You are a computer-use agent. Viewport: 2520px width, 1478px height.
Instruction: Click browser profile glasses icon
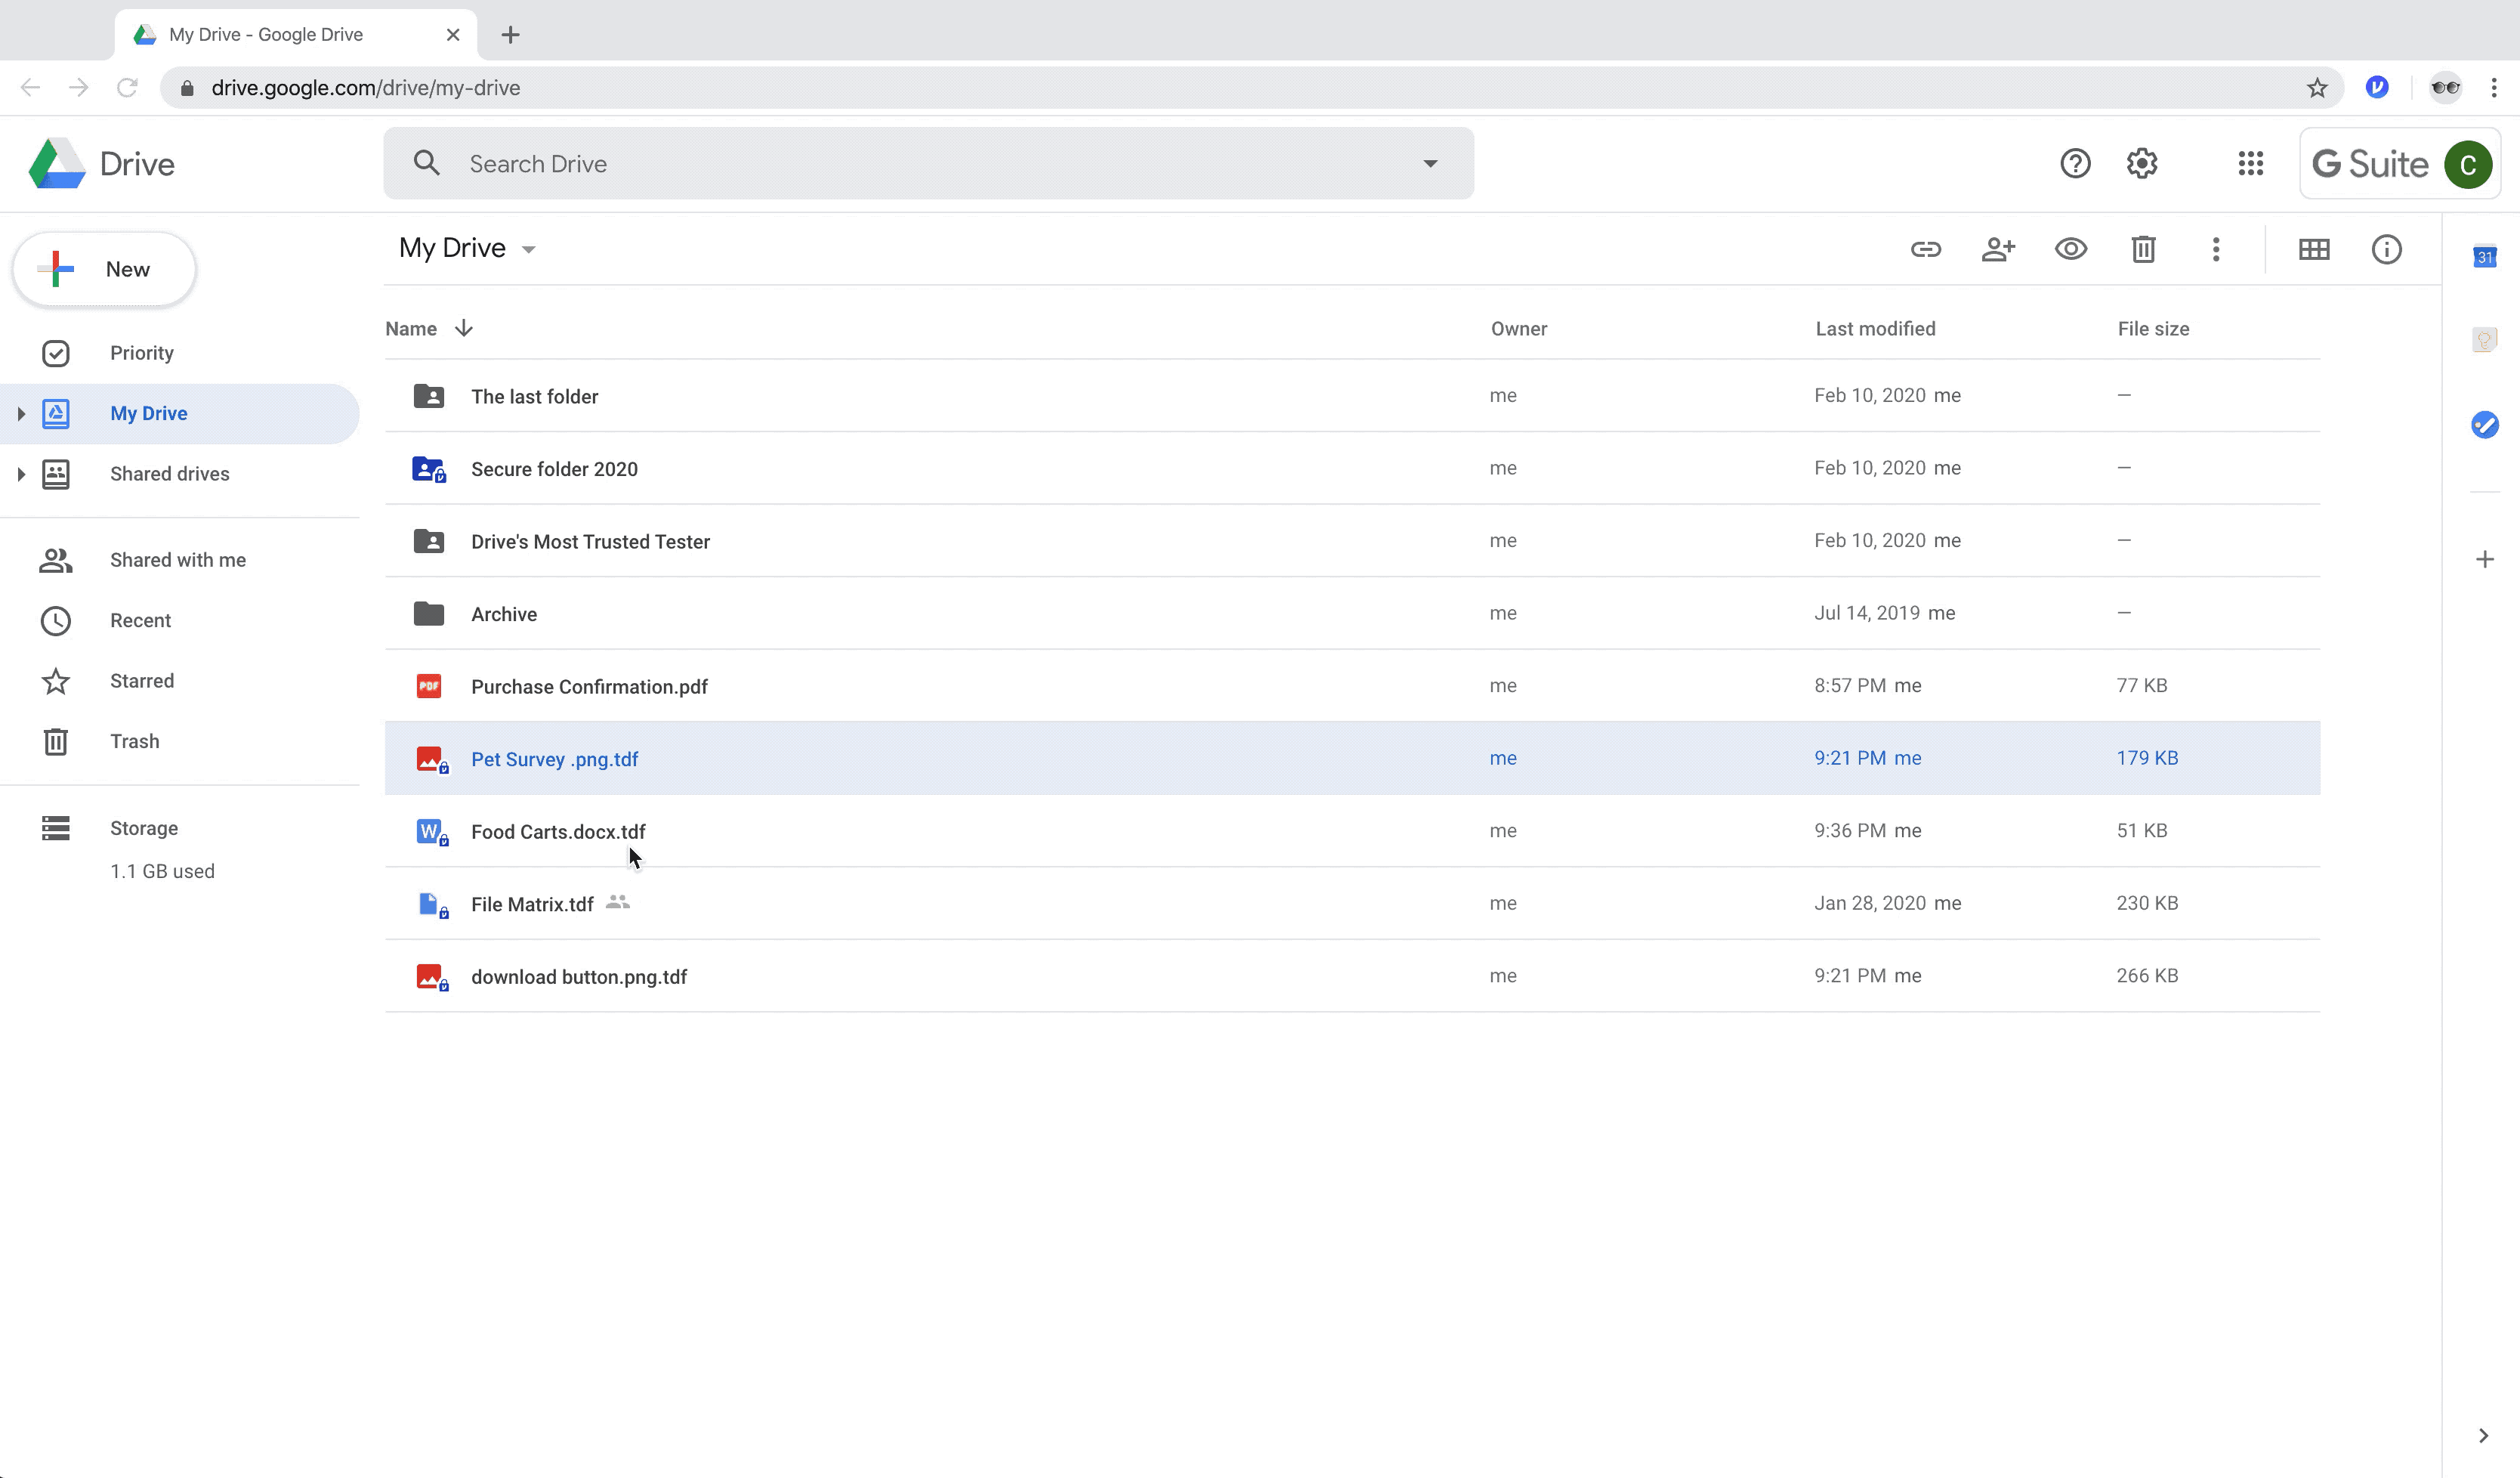[x=2445, y=87]
